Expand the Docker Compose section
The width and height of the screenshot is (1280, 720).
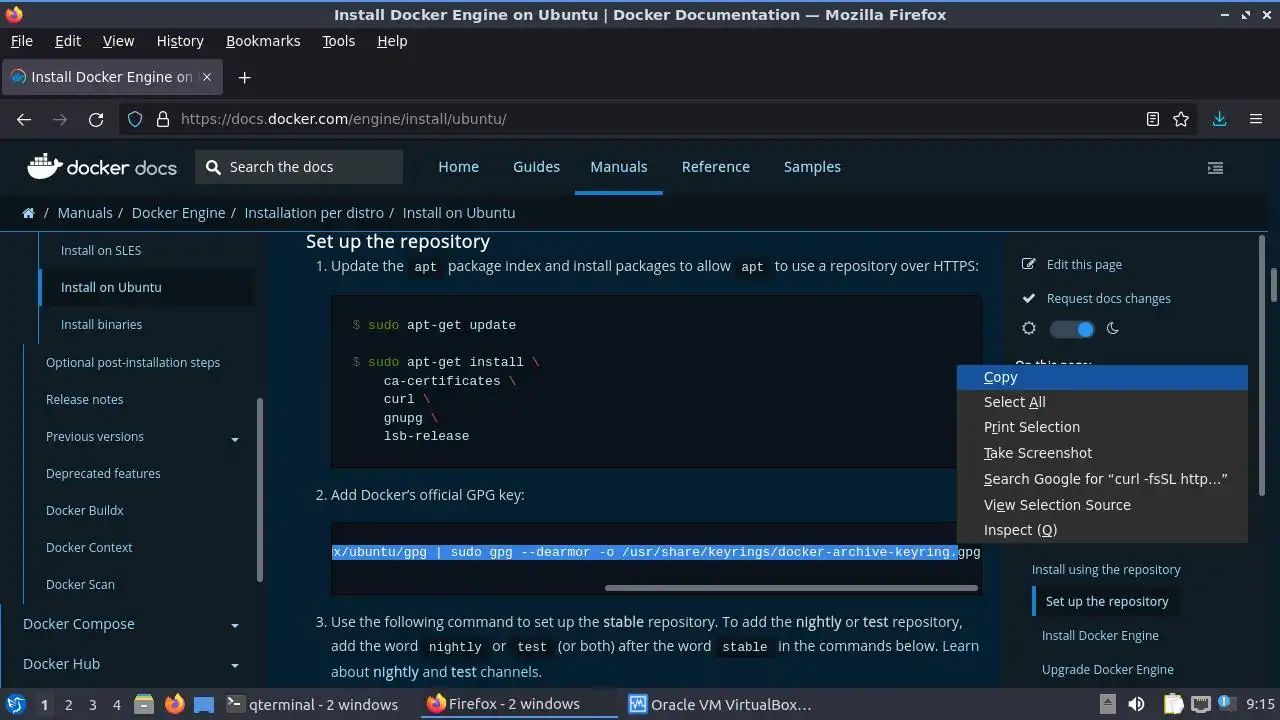click(235, 626)
